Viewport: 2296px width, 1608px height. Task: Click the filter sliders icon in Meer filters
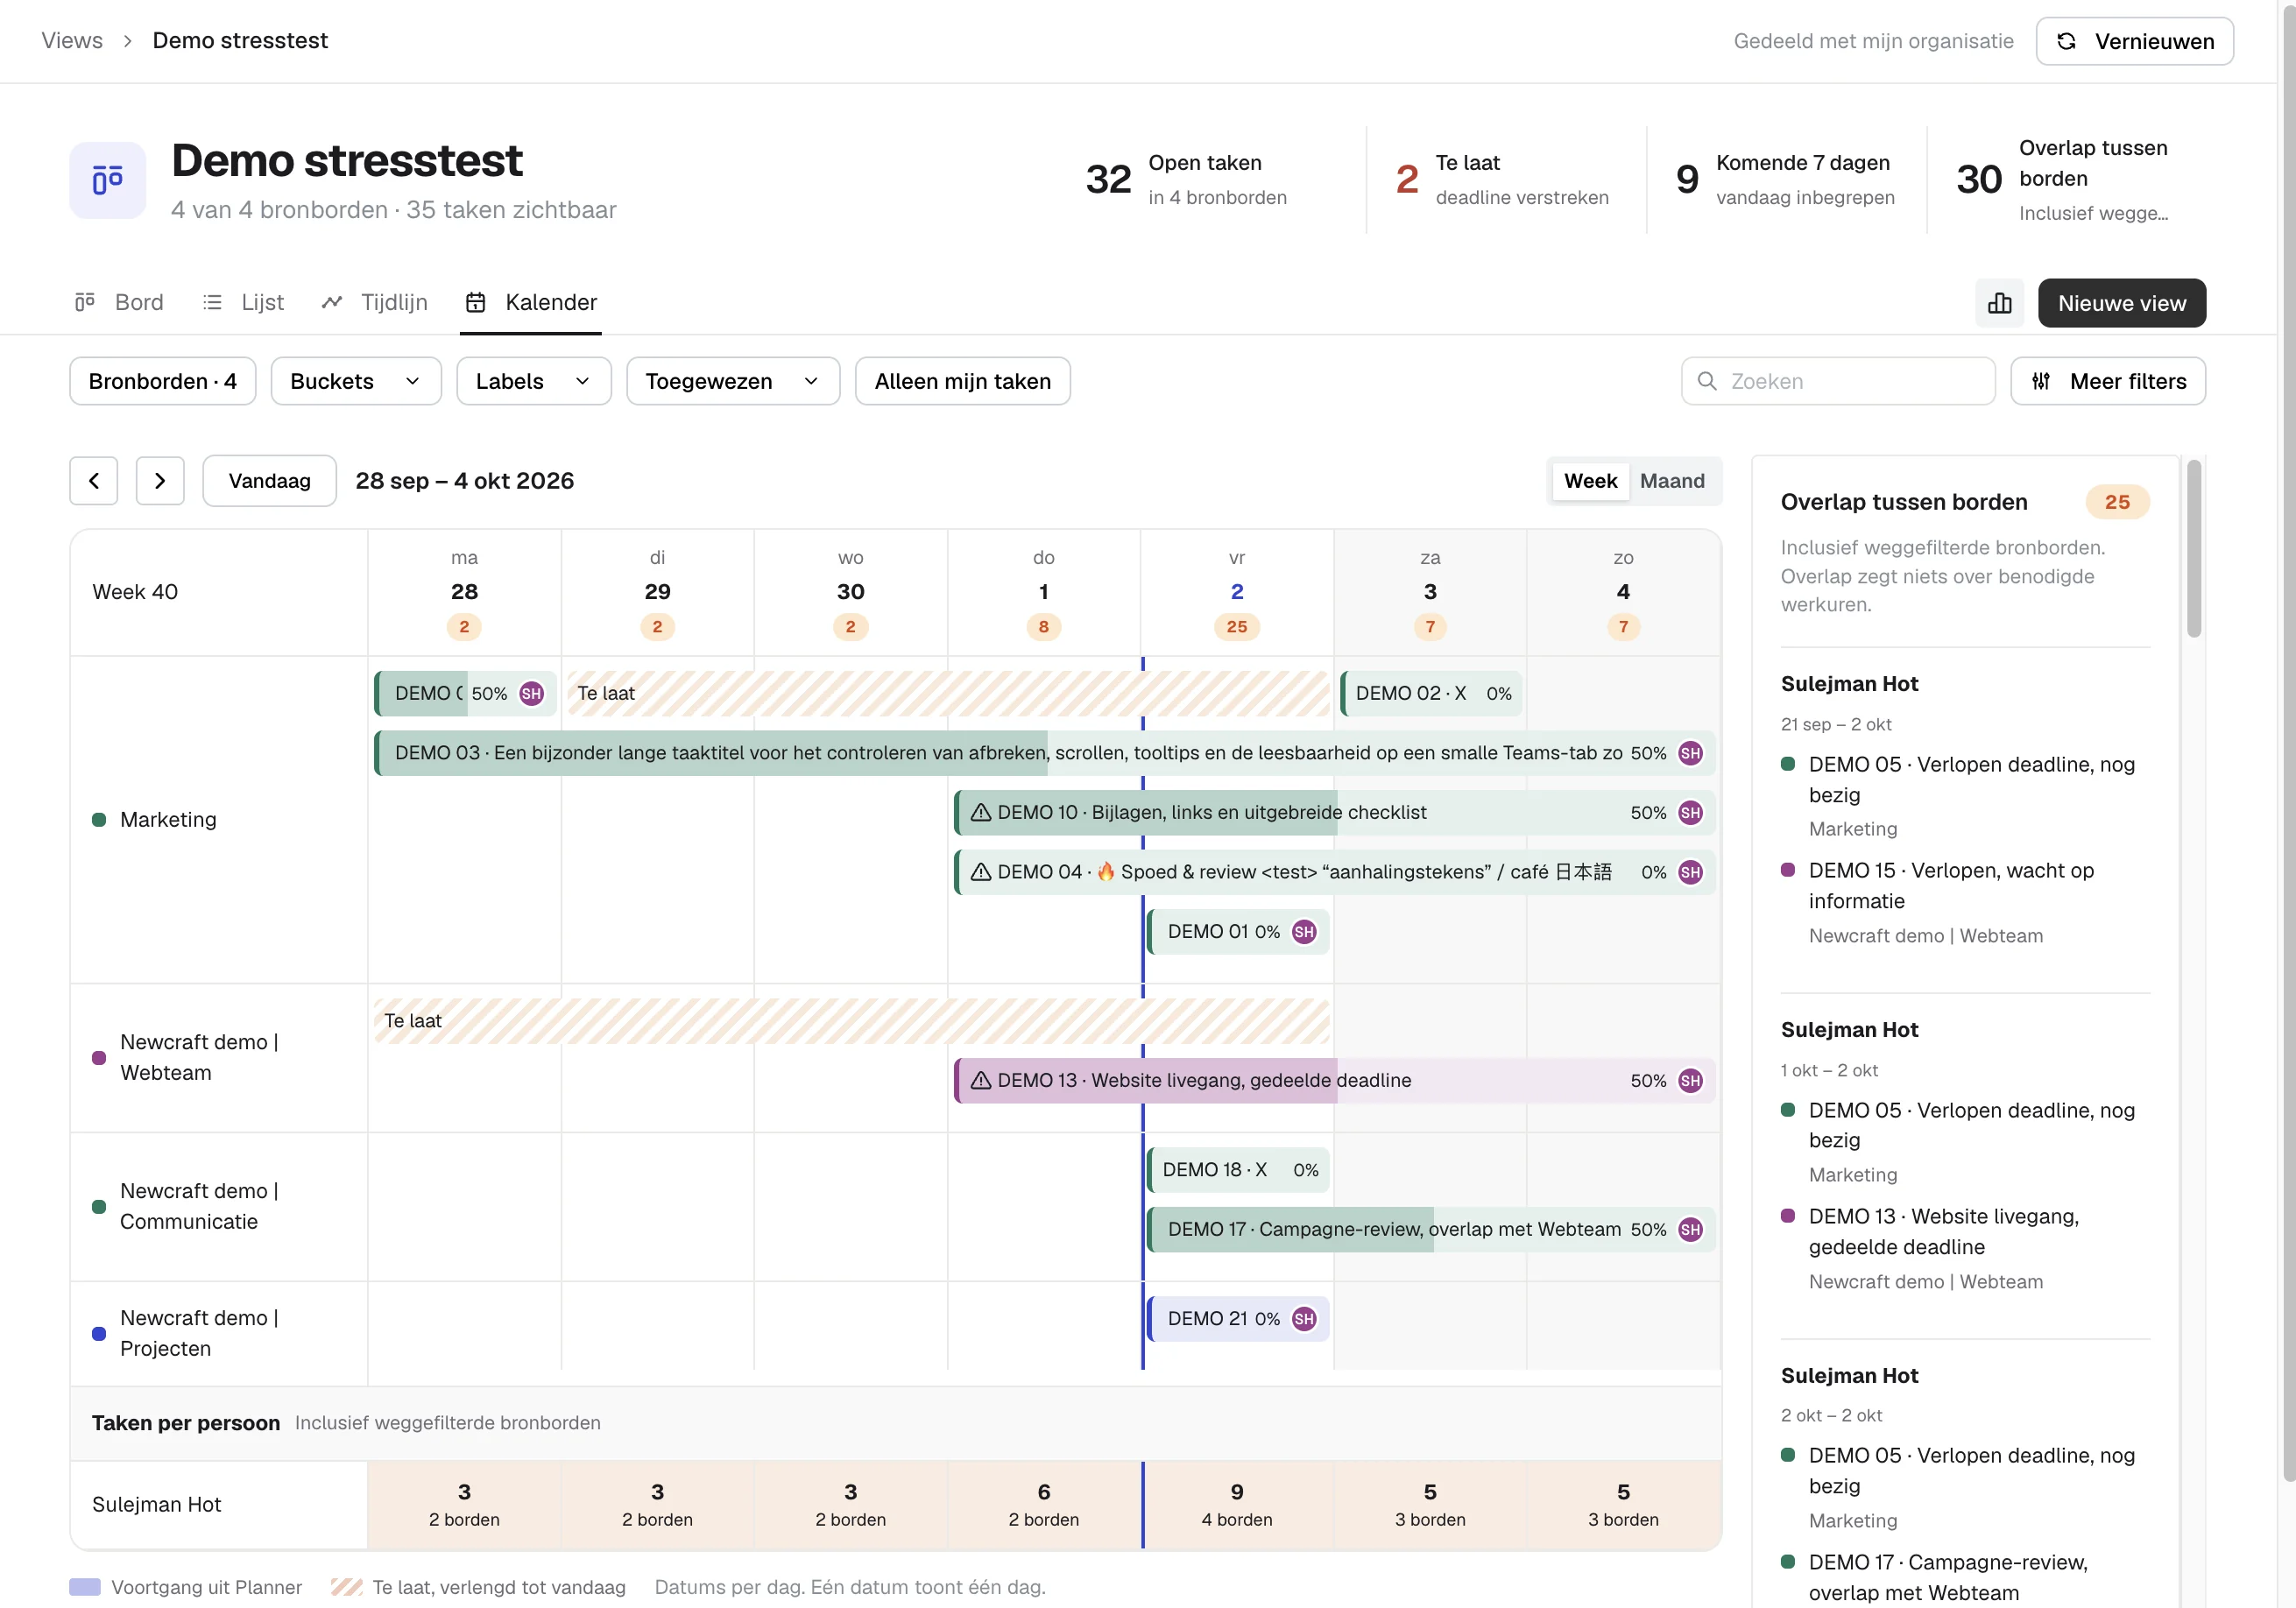(2041, 381)
